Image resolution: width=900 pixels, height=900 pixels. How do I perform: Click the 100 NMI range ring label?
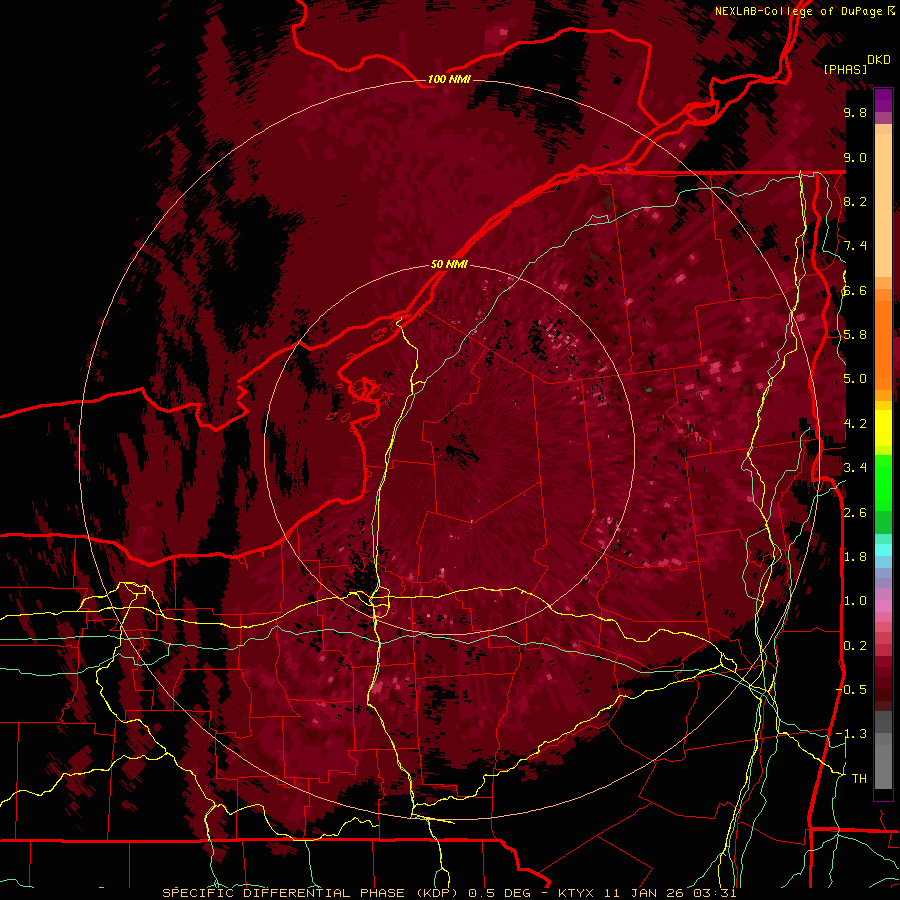point(449,79)
